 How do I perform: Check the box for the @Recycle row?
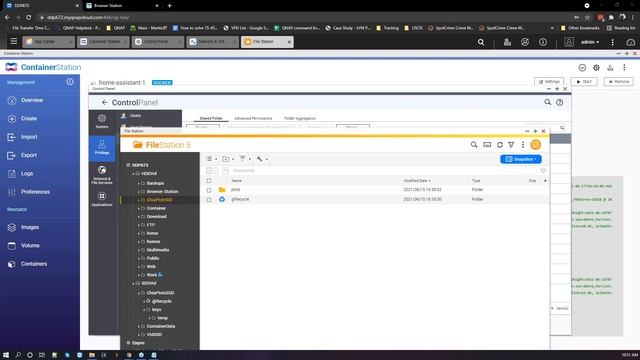click(x=209, y=200)
